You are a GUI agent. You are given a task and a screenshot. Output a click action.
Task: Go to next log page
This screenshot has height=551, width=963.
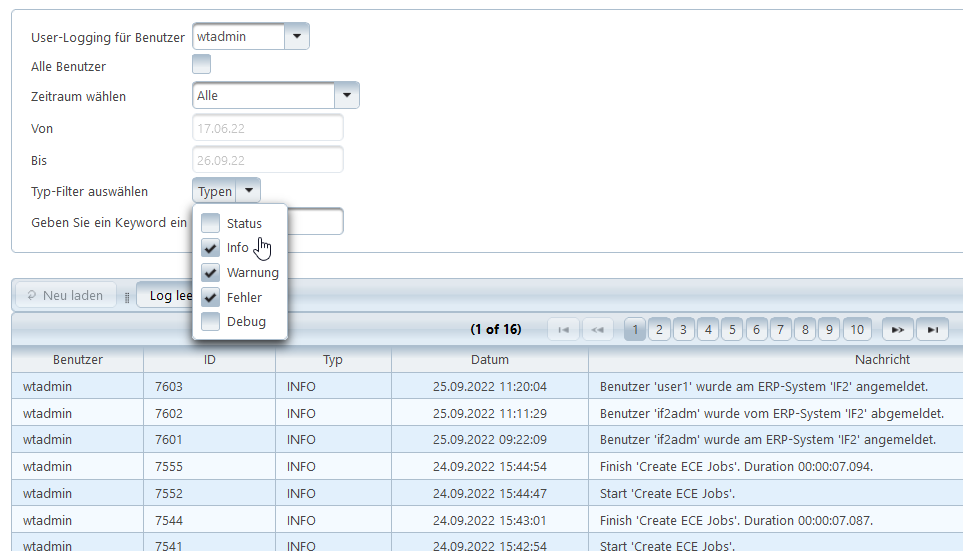[897, 329]
